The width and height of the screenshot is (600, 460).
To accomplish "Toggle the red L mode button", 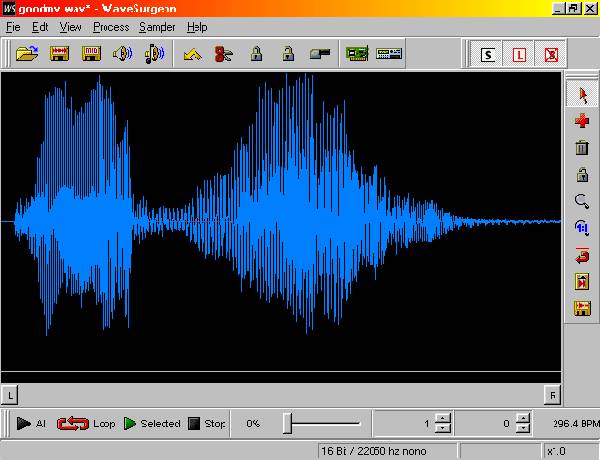I will 519,55.
